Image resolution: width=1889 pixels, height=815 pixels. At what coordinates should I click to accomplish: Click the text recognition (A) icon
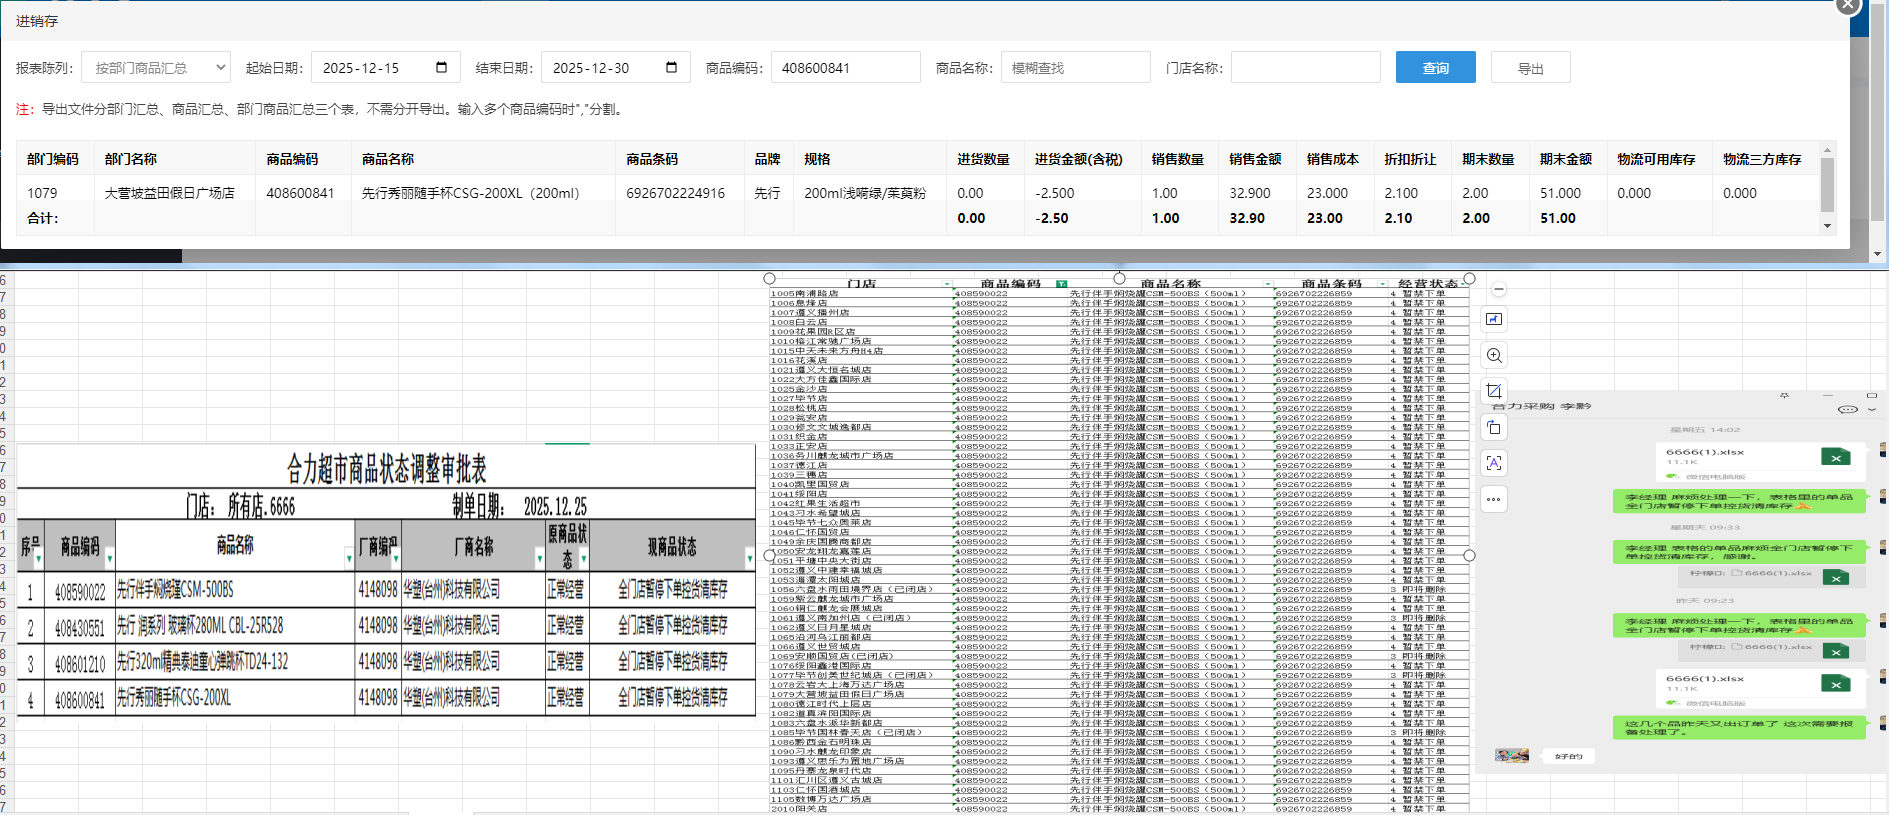1494,463
